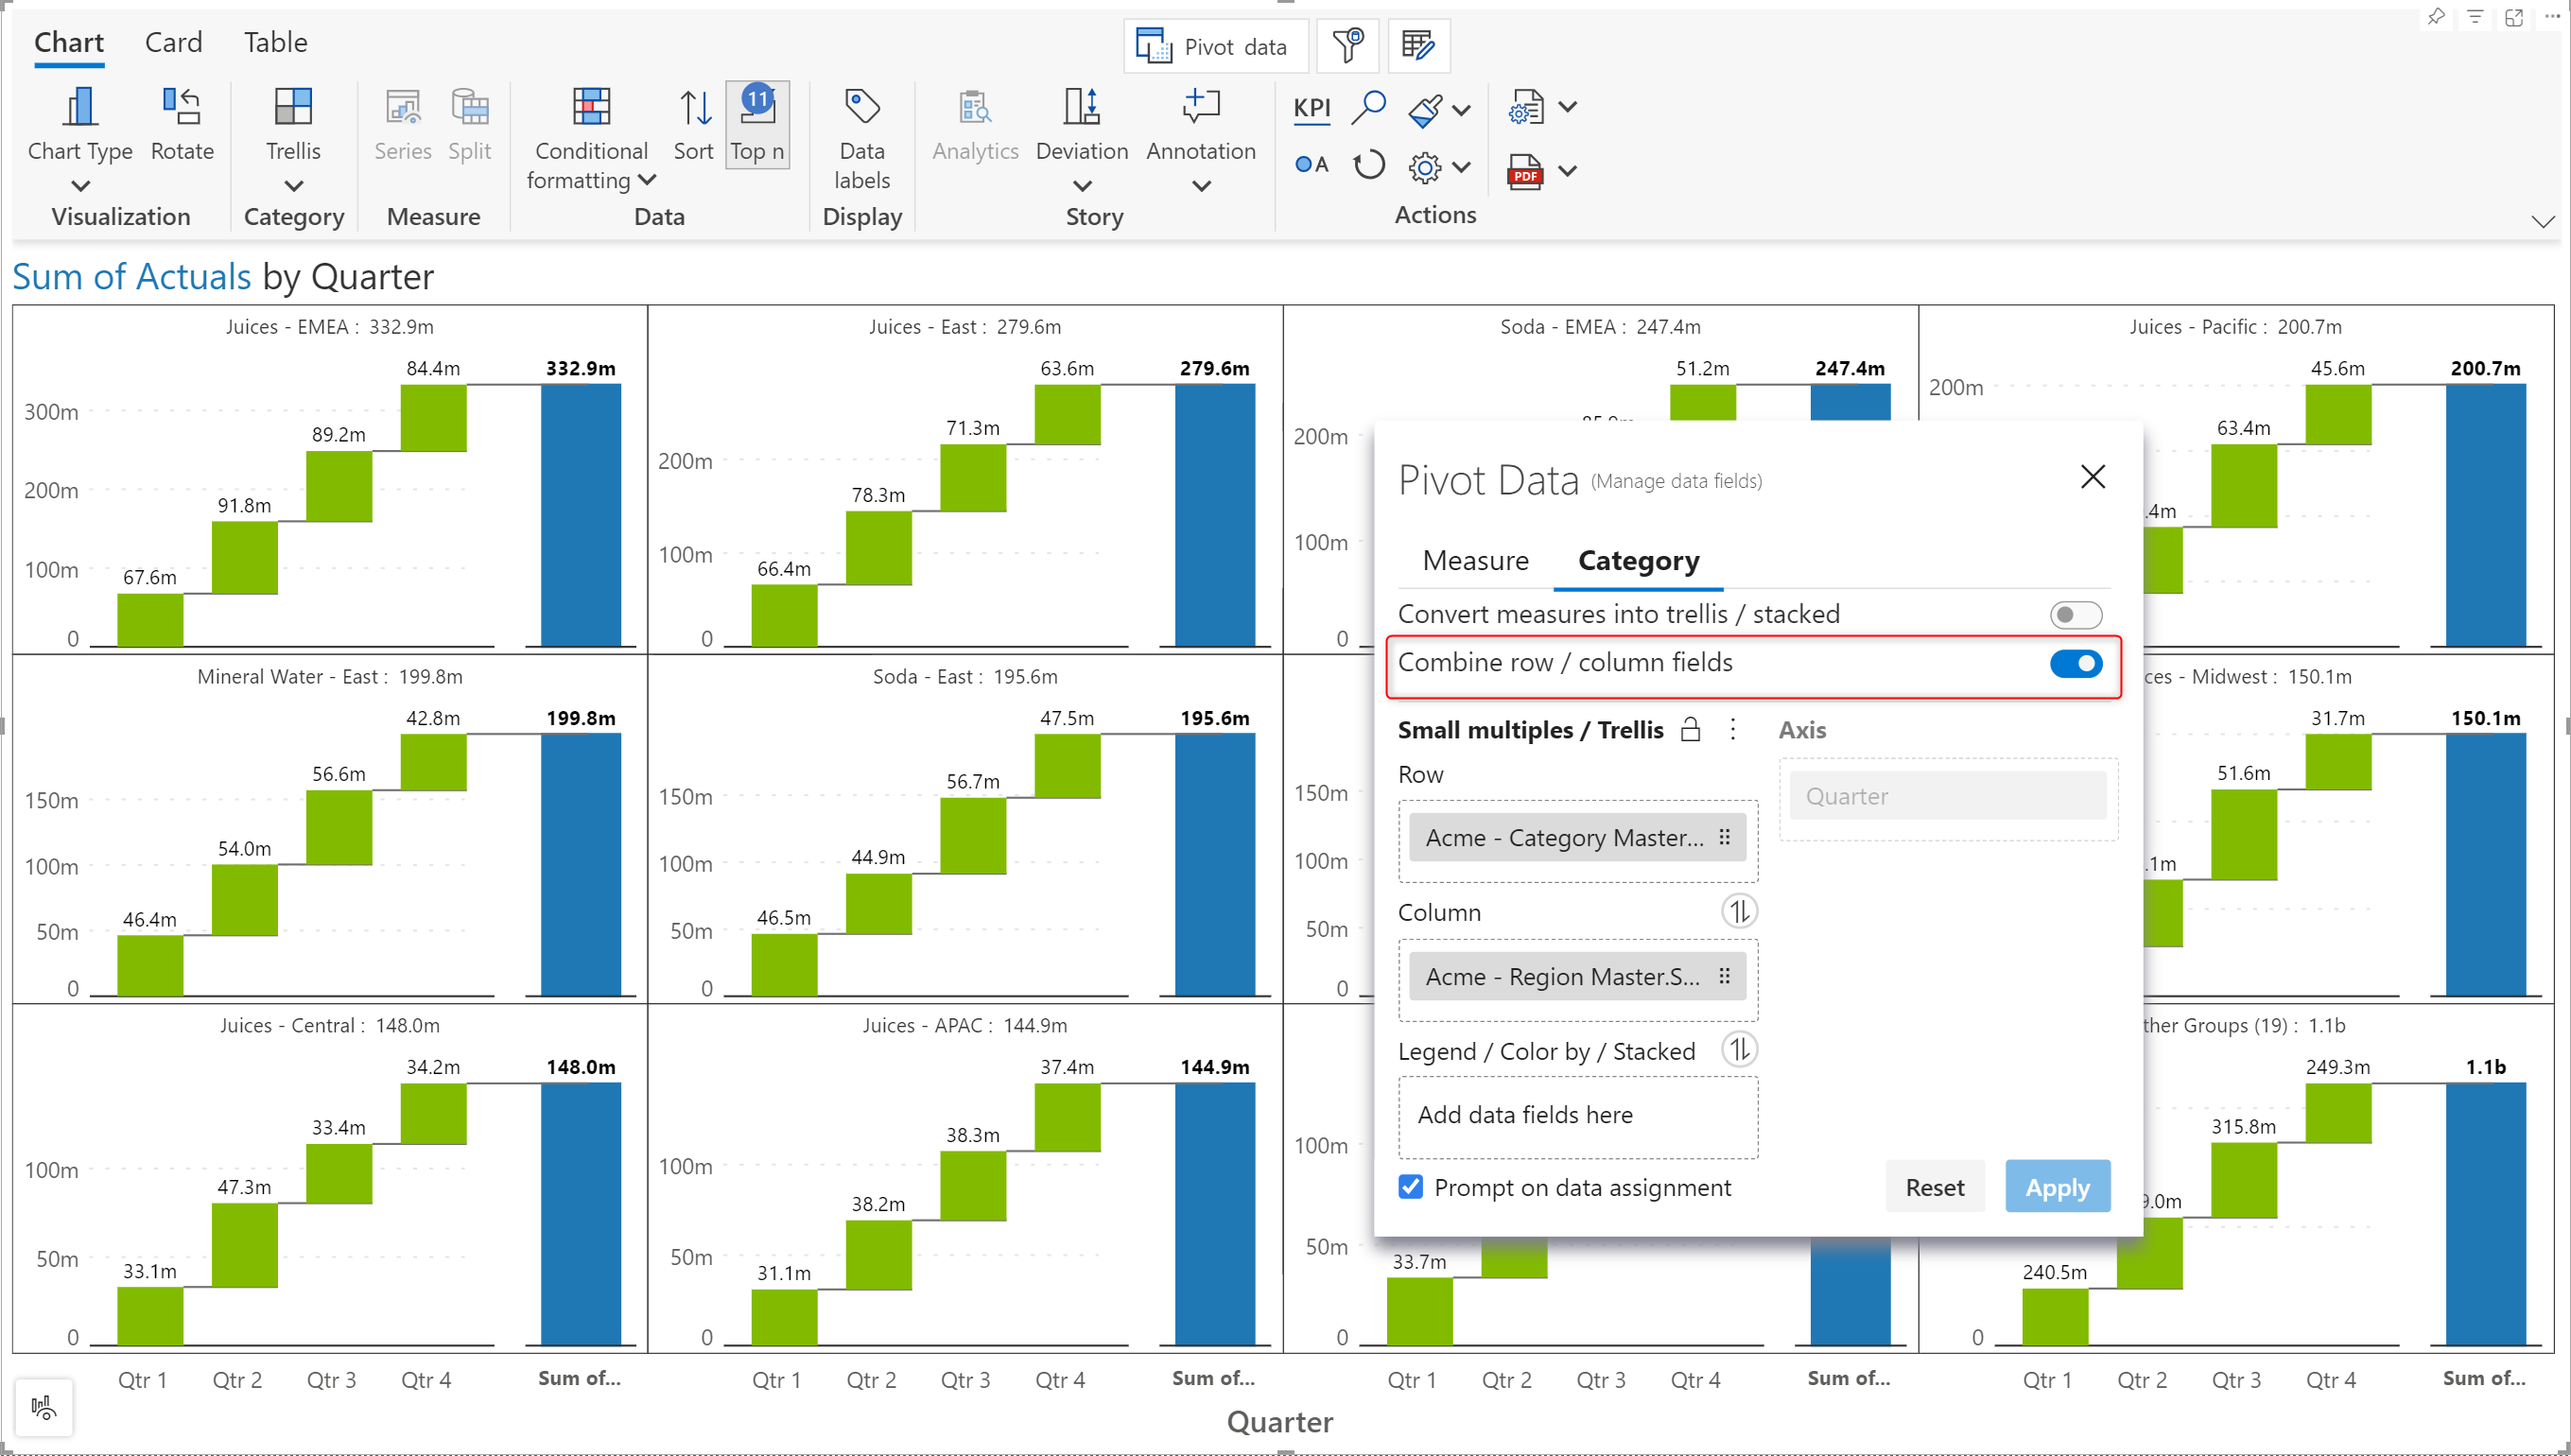Open the Chart Type icon
This screenshot has height=1456, width=2571.
pos(79,108)
